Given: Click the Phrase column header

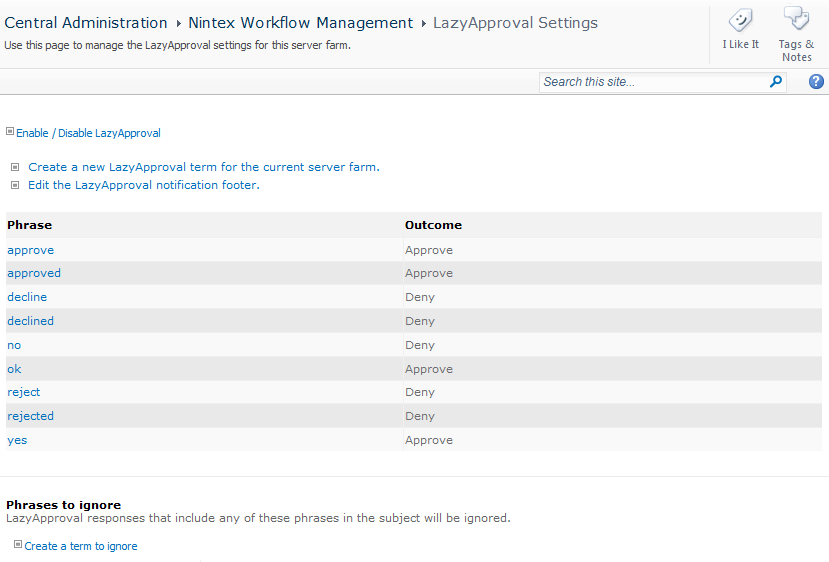Looking at the screenshot, I should point(30,225).
